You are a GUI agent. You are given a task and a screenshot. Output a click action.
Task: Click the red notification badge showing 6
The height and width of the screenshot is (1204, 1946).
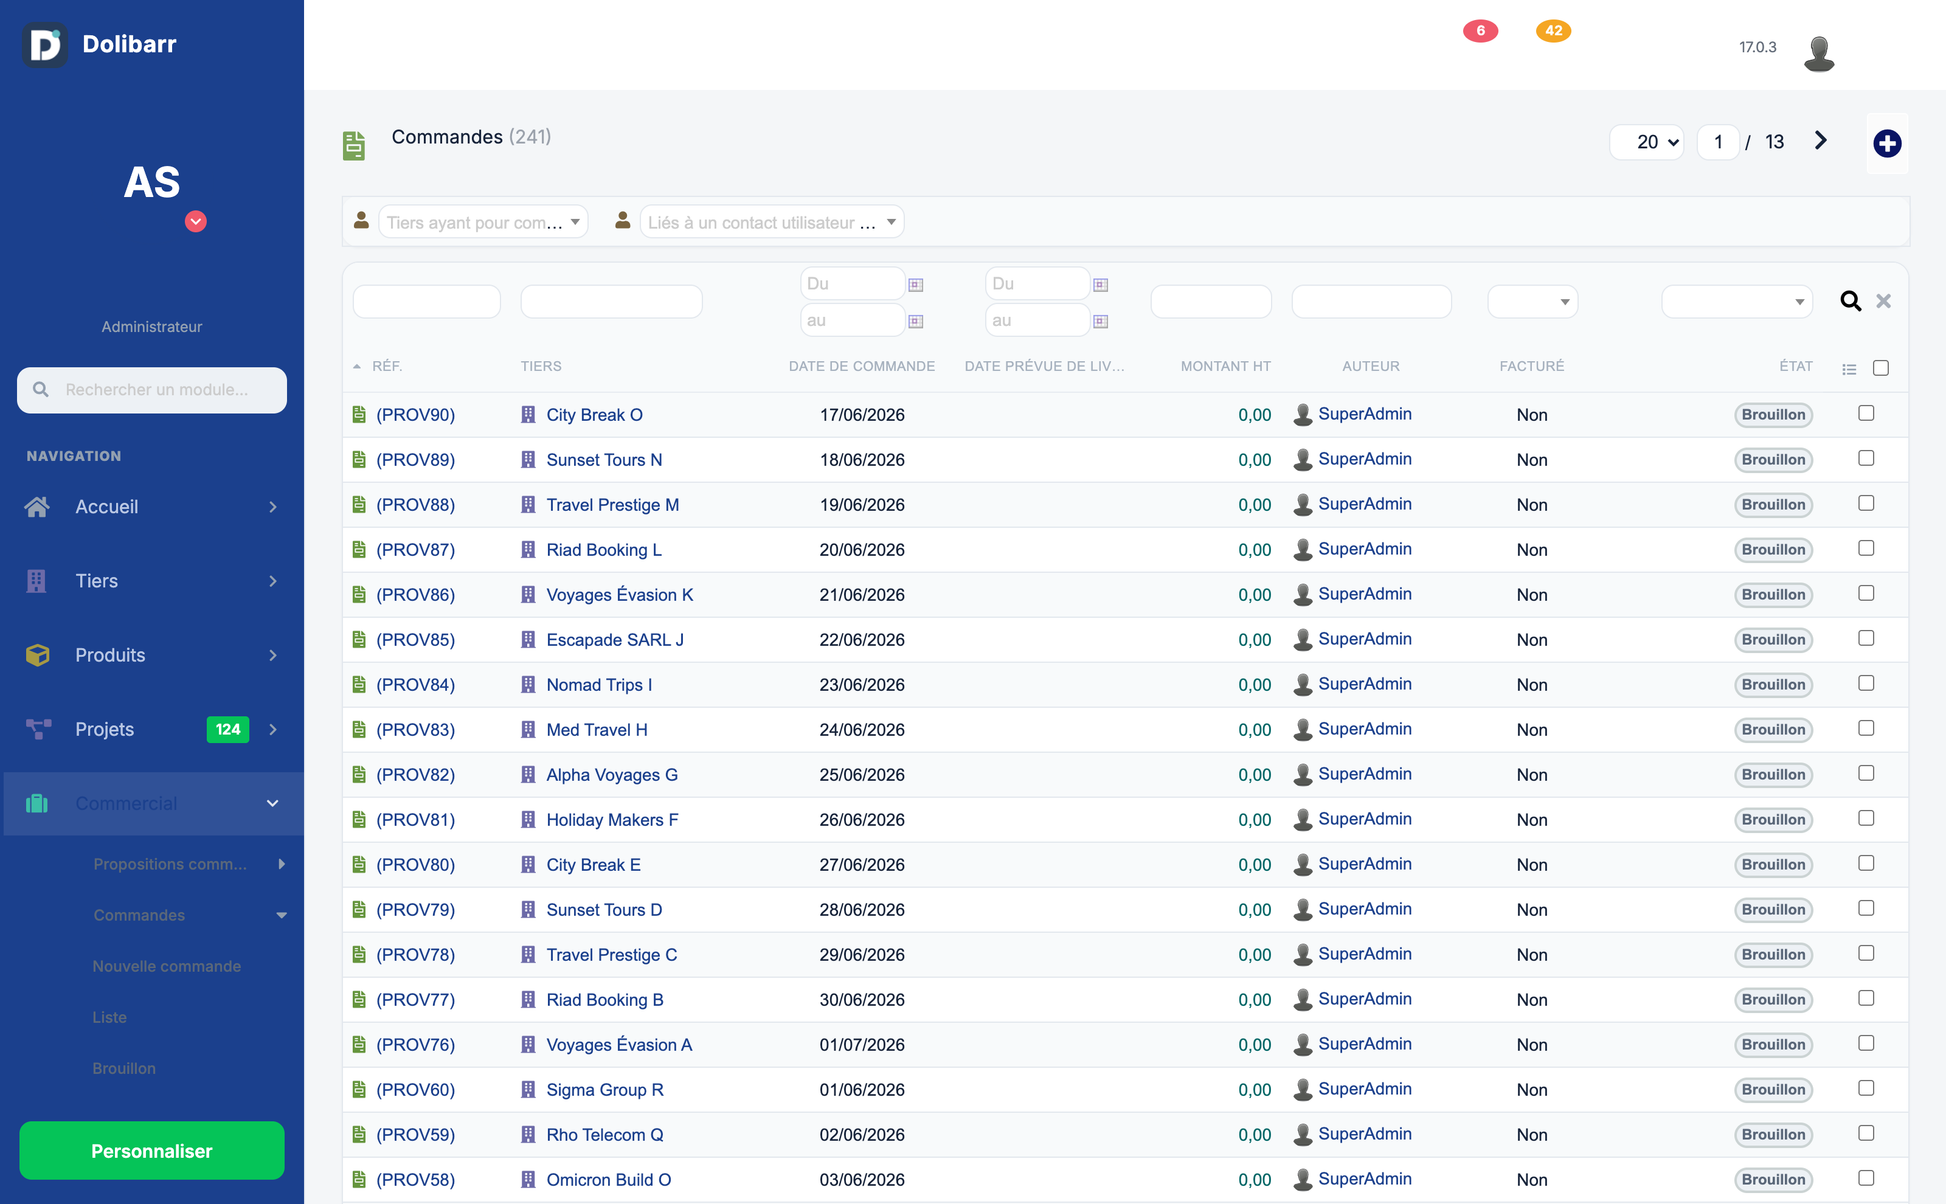[x=1480, y=31]
